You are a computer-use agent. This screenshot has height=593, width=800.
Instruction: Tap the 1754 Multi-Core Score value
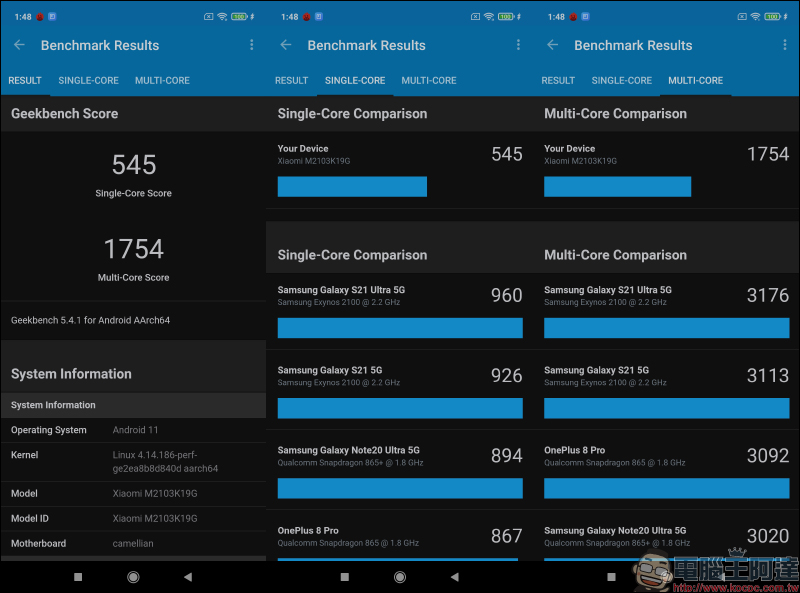(134, 249)
